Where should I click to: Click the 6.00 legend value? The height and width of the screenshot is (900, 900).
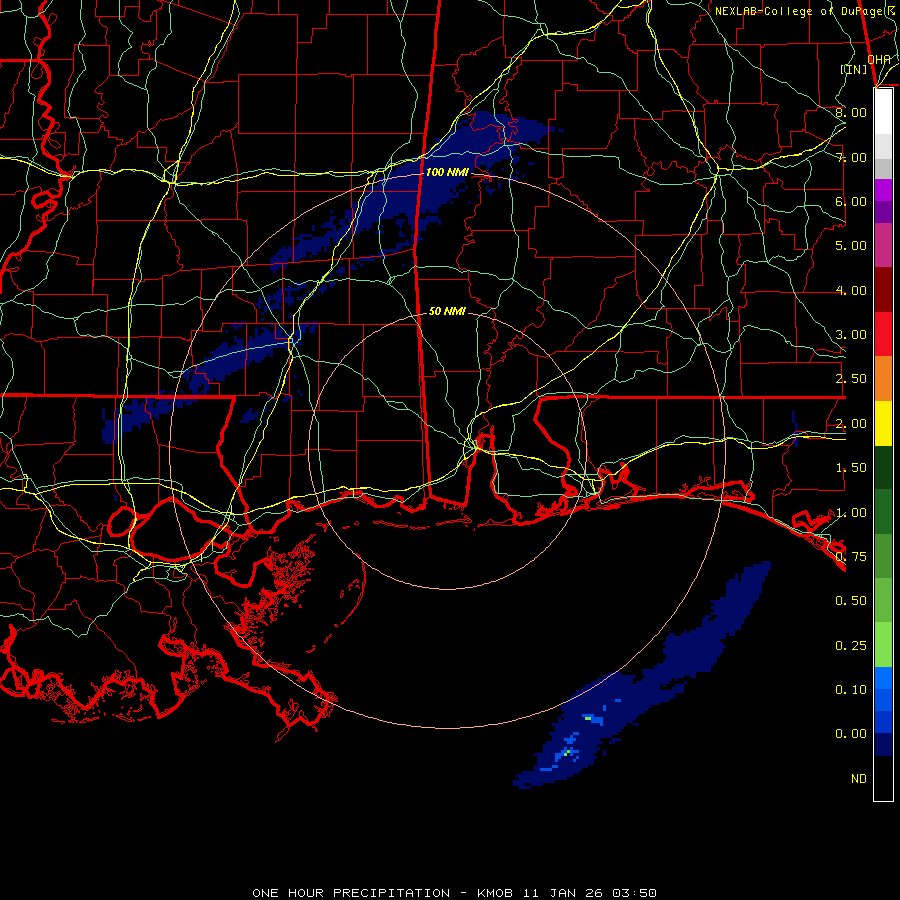[x=851, y=201]
